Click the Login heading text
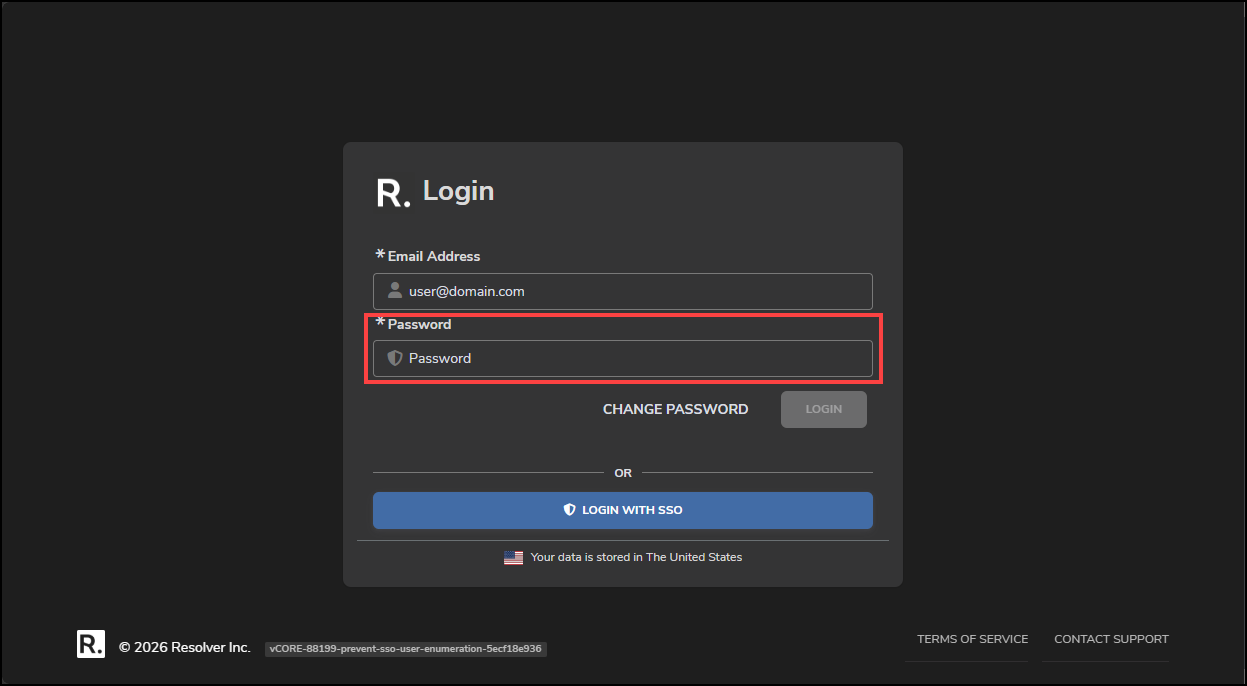The image size is (1247, 686). point(458,190)
